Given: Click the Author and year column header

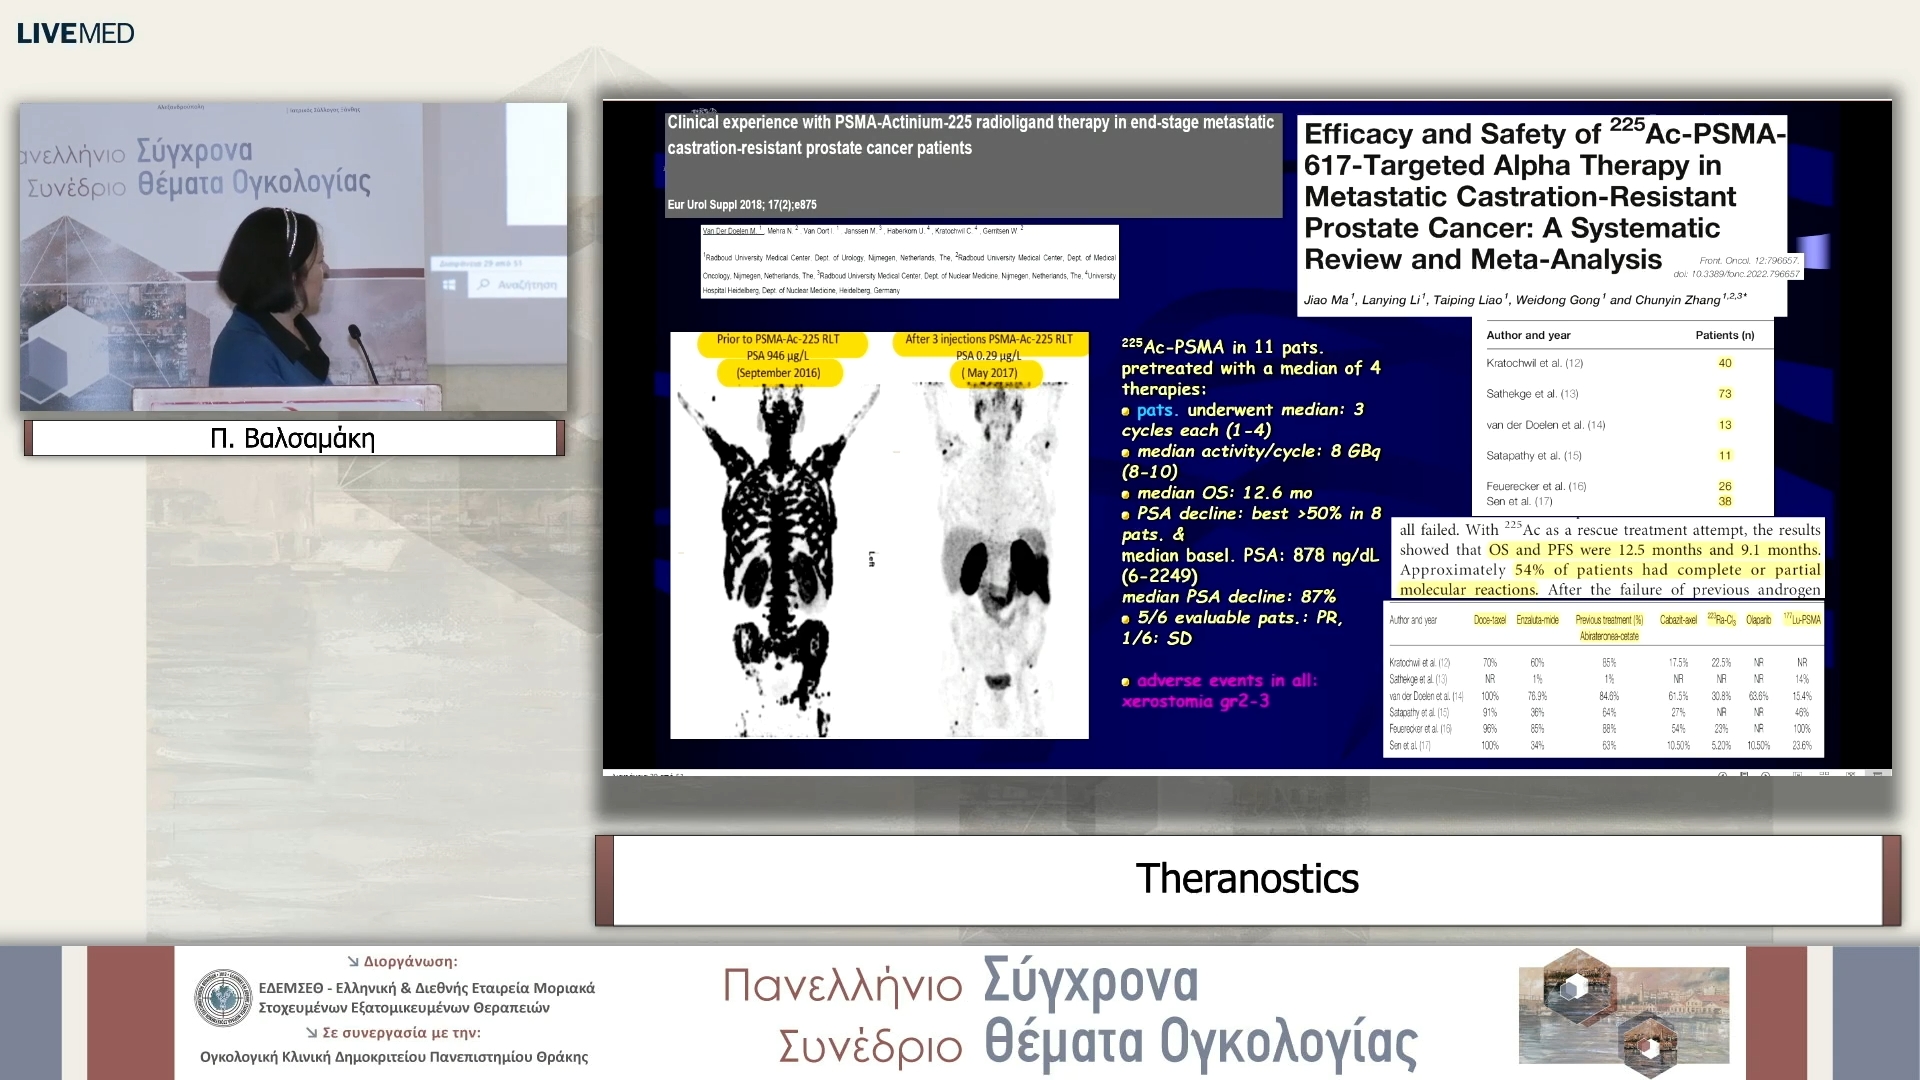Looking at the screenshot, I should click(x=1528, y=335).
